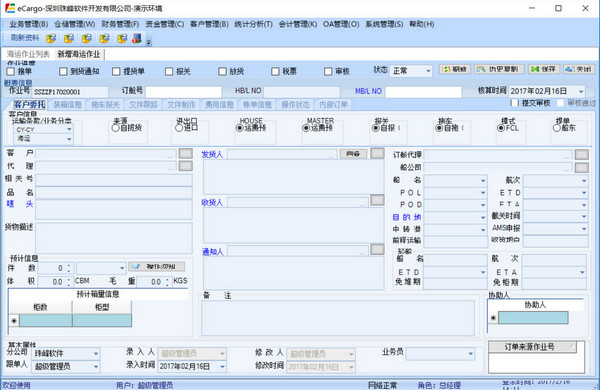This screenshot has width=600, height=390.
Task: Open lookup button beside 订舱代理 field
Action: pos(582,154)
